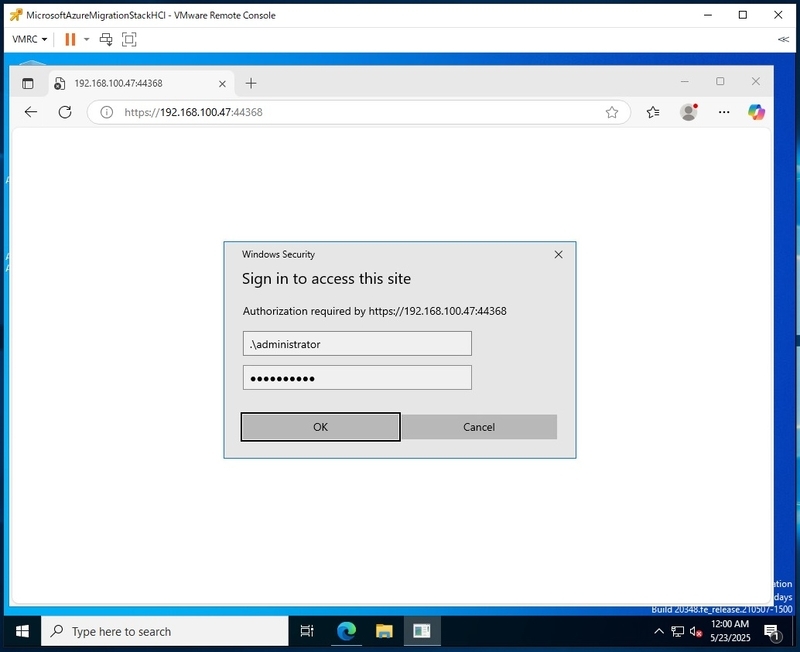The image size is (800, 652).
Task: Open File Explorer from the taskbar
Action: pyautogui.click(x=384, y=632)
